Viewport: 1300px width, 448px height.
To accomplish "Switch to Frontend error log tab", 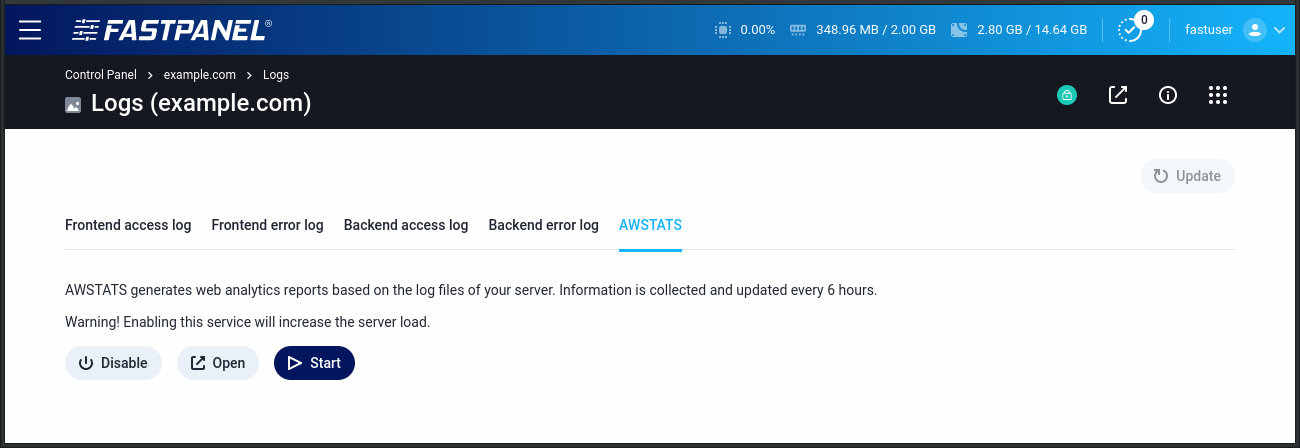I will (267, 225).
